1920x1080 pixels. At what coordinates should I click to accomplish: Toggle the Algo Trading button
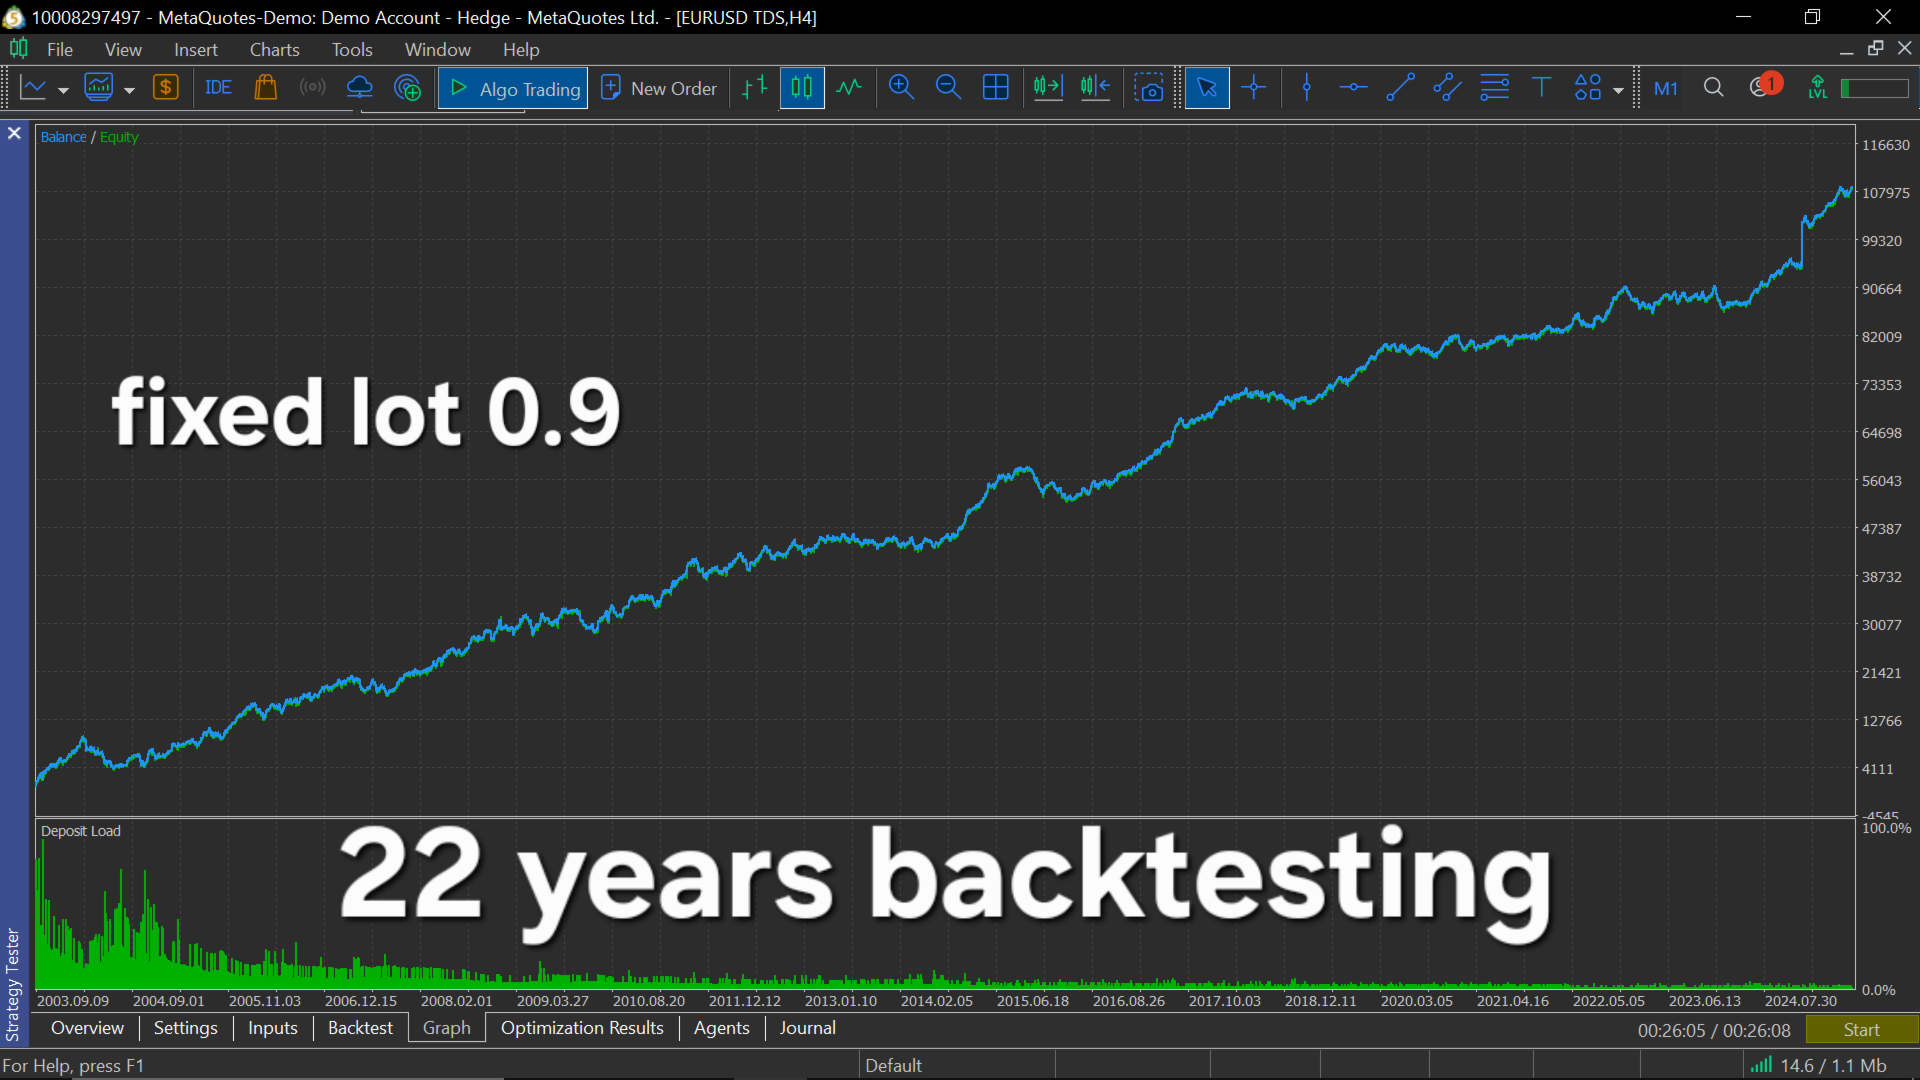coord(513,88)
